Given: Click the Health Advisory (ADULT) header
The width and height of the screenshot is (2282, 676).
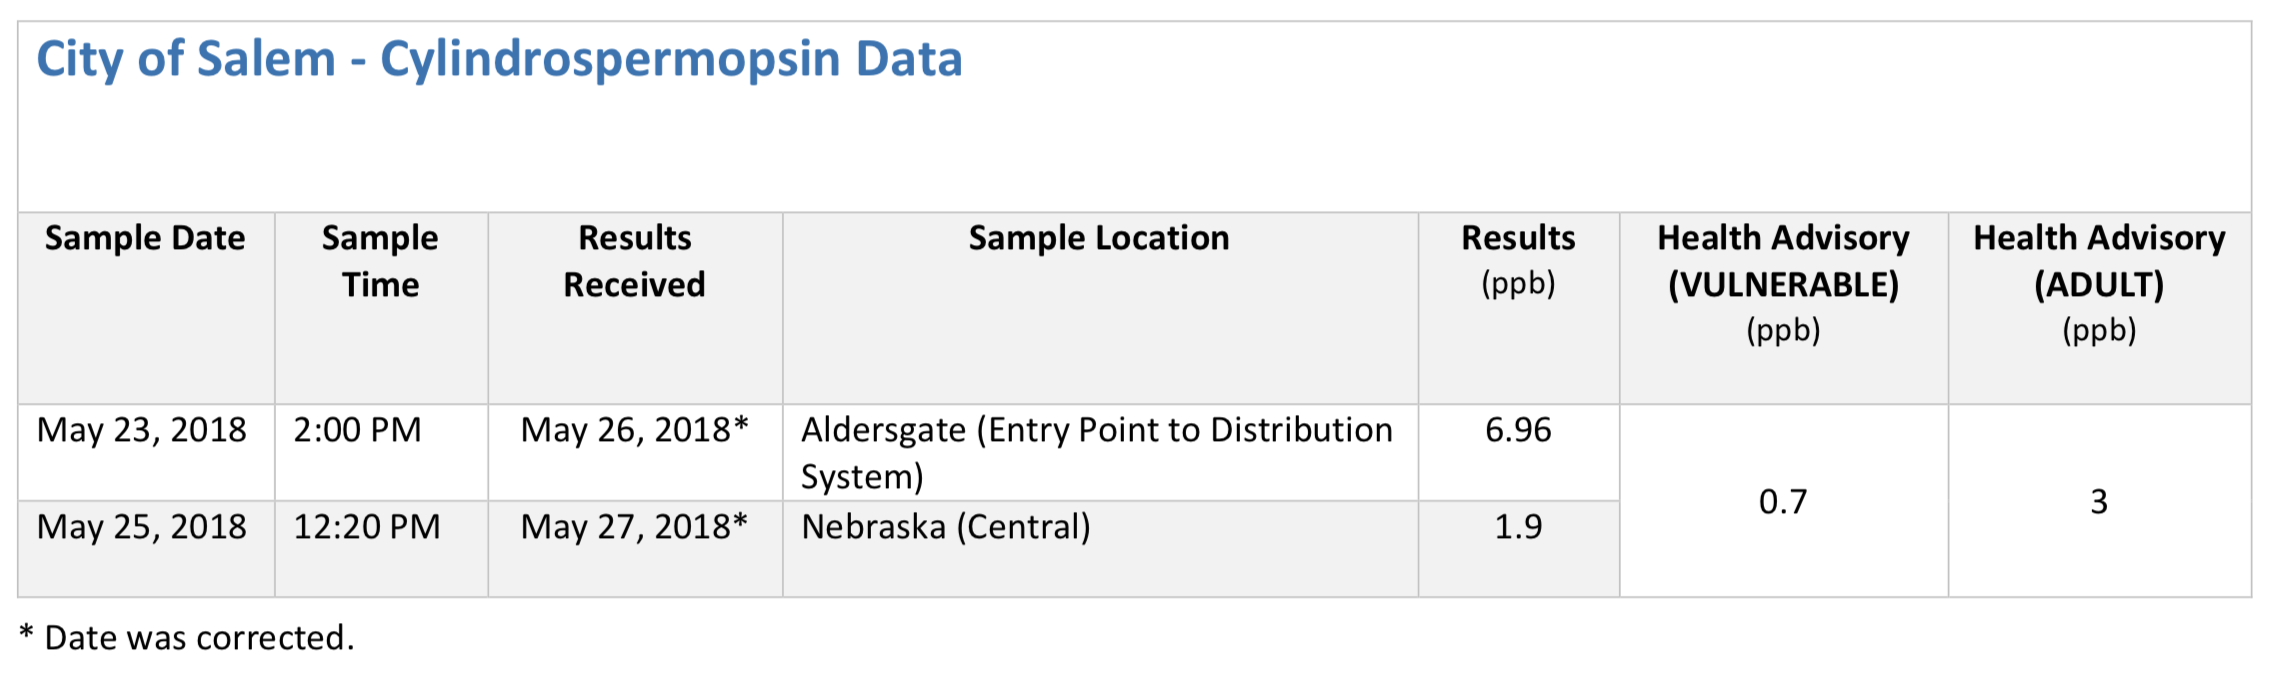Looking at the screenshot, I should [2098, 283].
